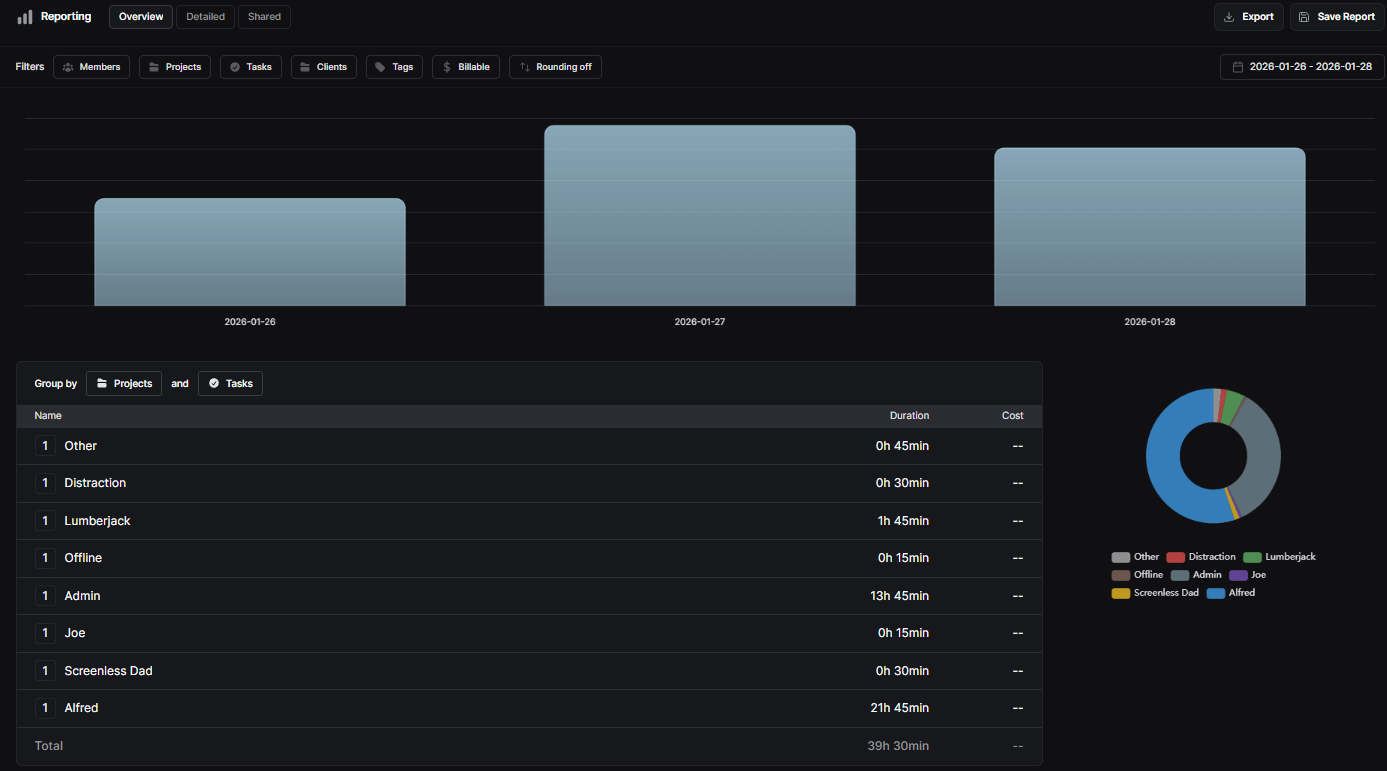This screenshot has width=1387, height=771.
Task: Expand the Other project row
Action: [45, 446]
